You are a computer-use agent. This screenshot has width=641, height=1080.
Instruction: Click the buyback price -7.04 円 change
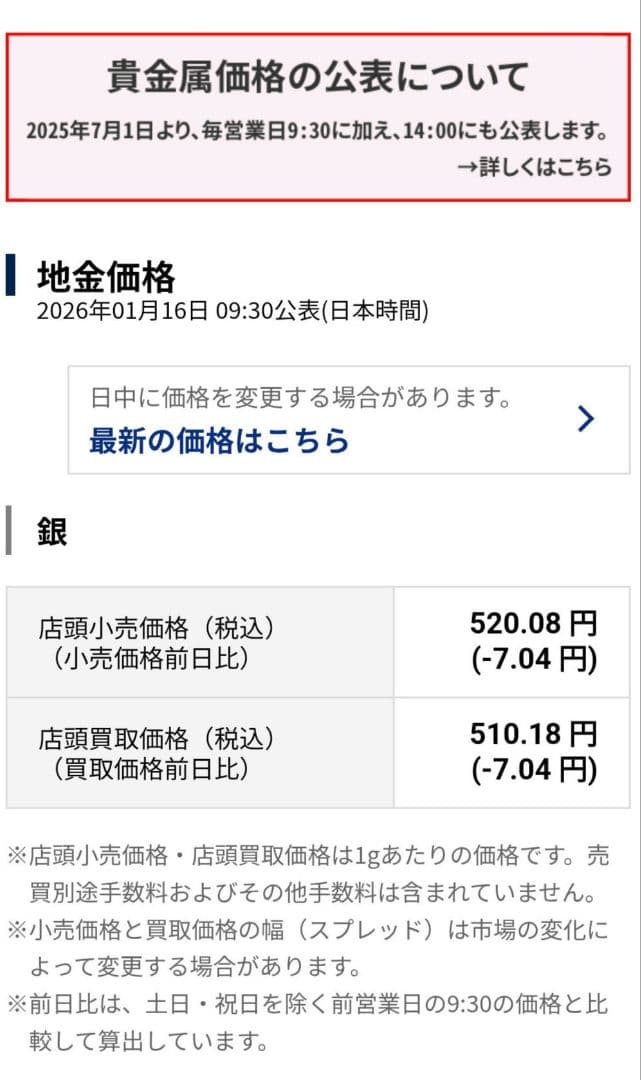click(x=533, y=769)
